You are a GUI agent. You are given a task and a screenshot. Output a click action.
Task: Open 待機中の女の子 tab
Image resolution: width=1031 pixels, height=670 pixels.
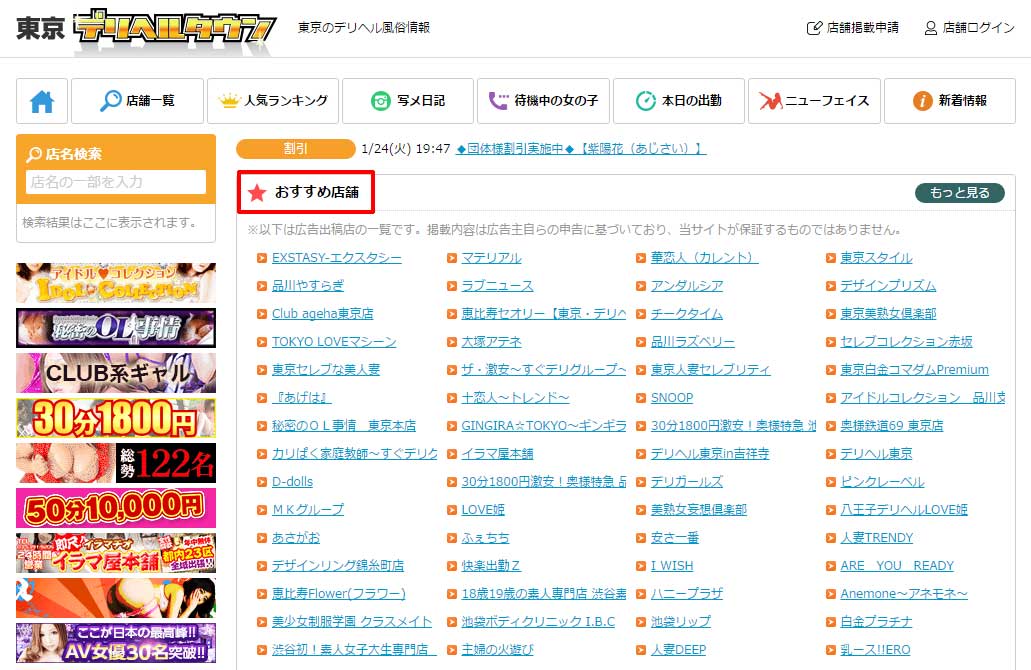pos(544,101)
